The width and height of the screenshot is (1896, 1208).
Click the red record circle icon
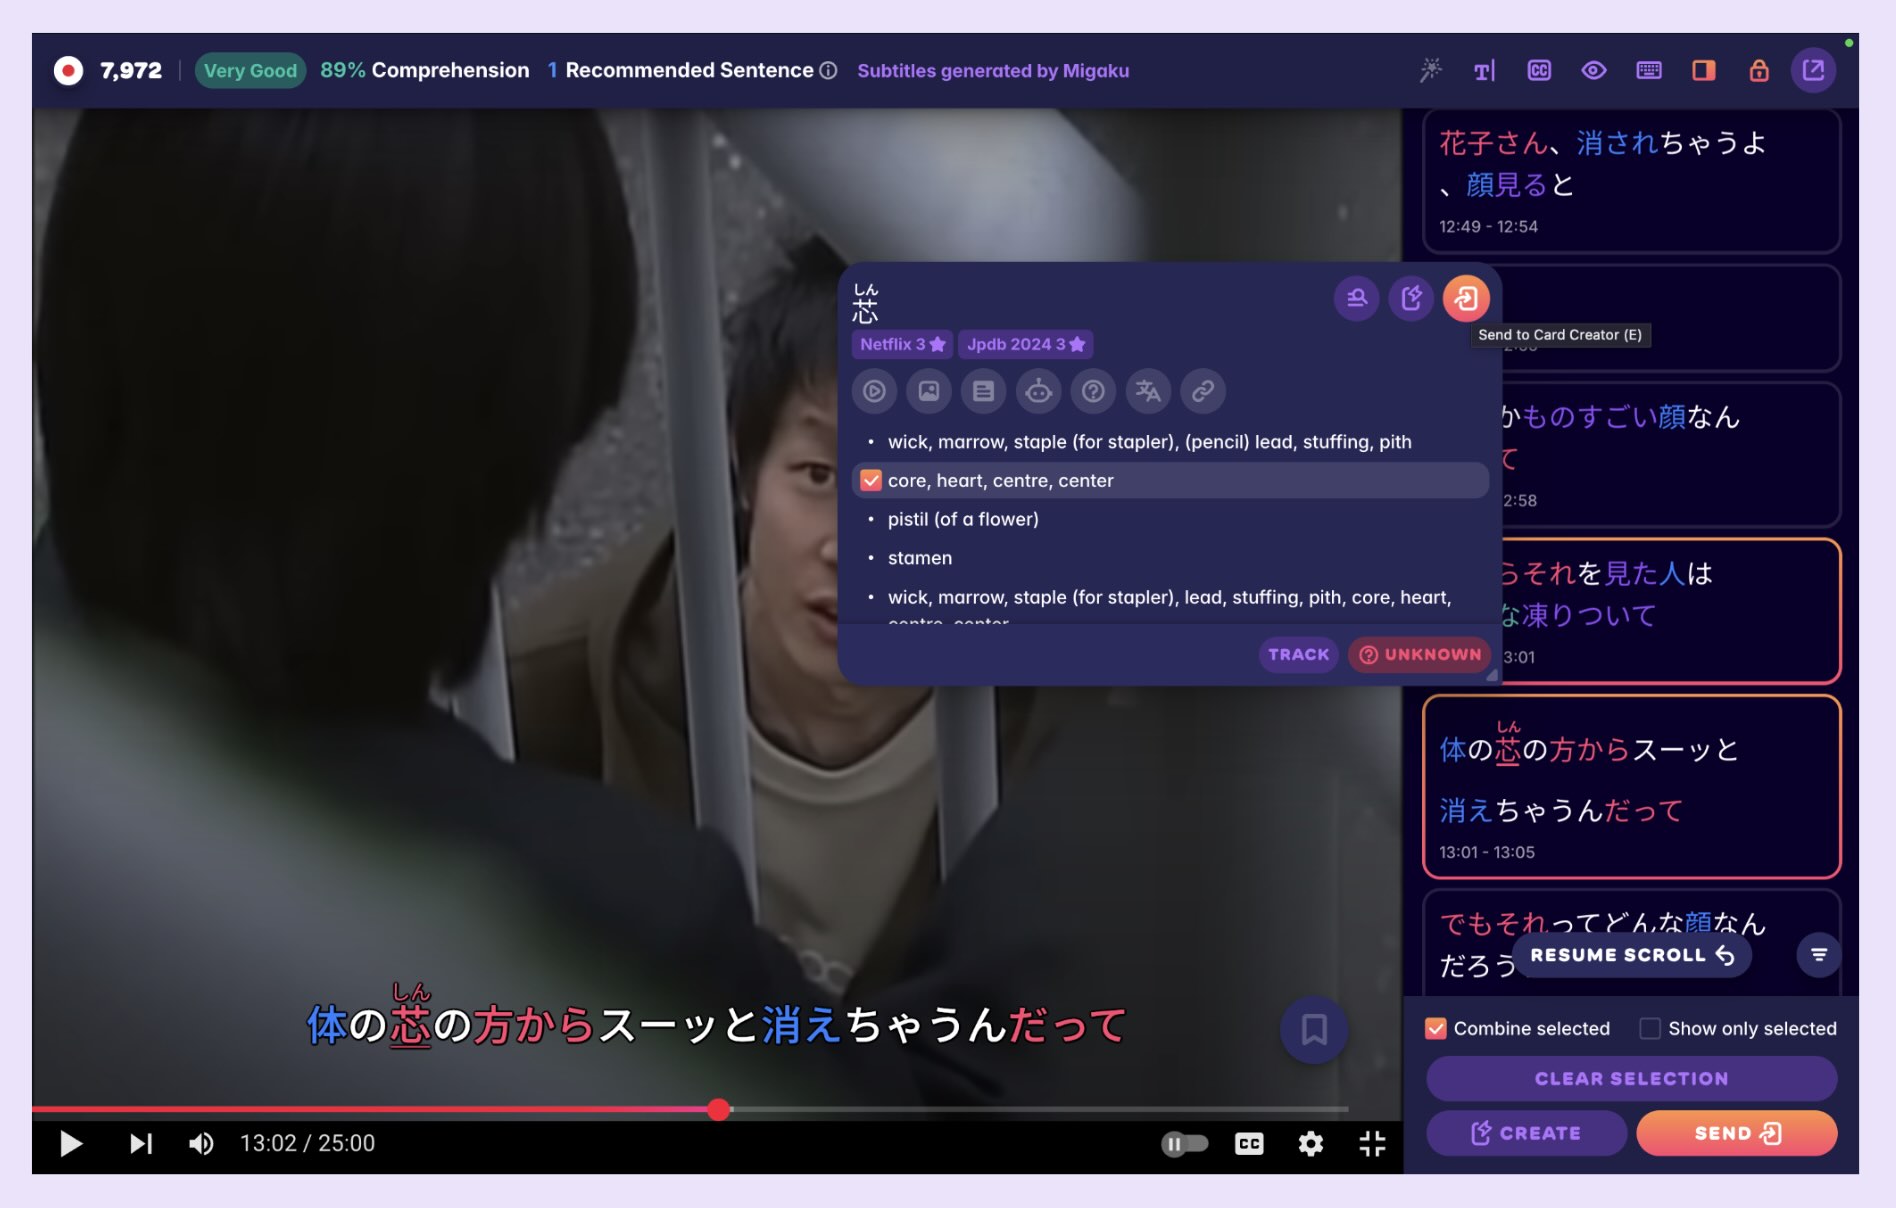pos(68,70)
